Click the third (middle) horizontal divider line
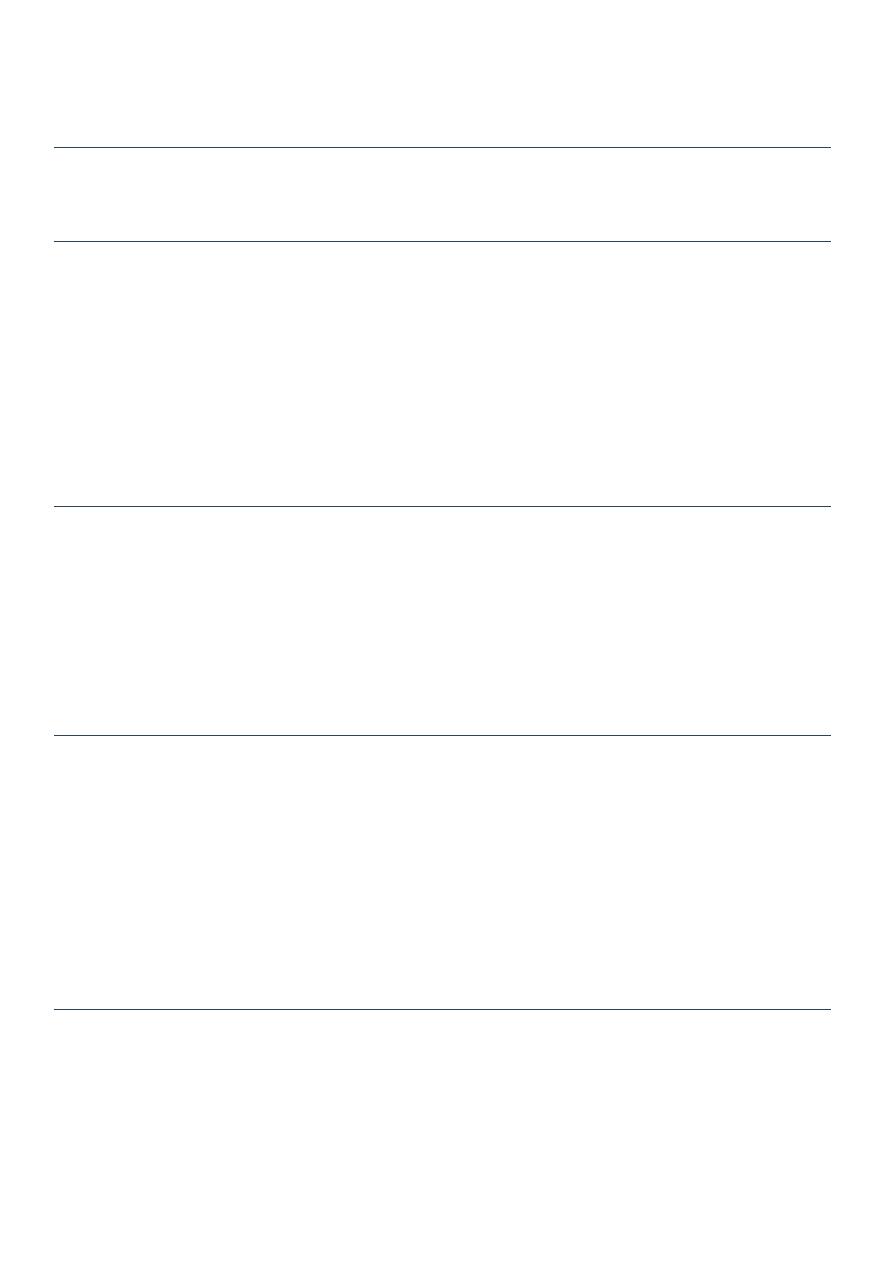This screenshot has width=893, height=1263. click(x=442, y=506)
